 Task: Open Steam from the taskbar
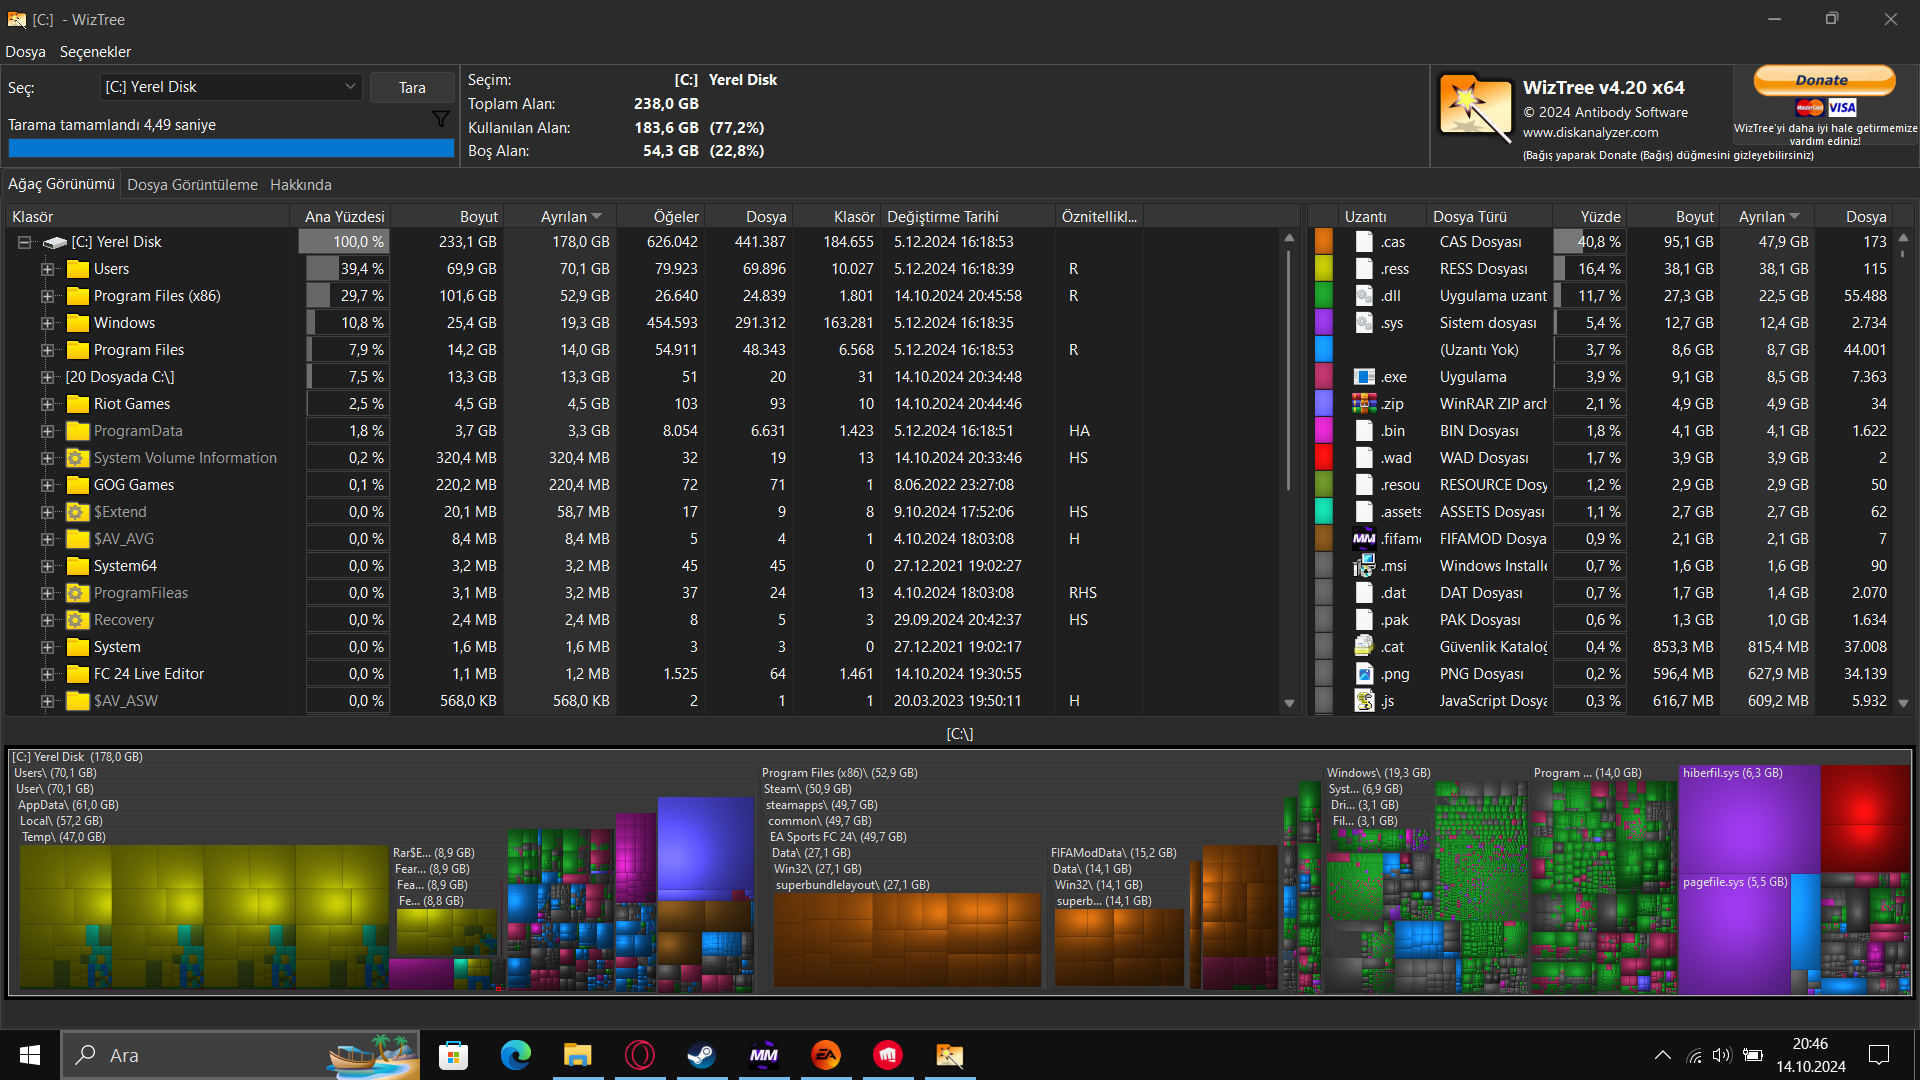coord(701,1055)
